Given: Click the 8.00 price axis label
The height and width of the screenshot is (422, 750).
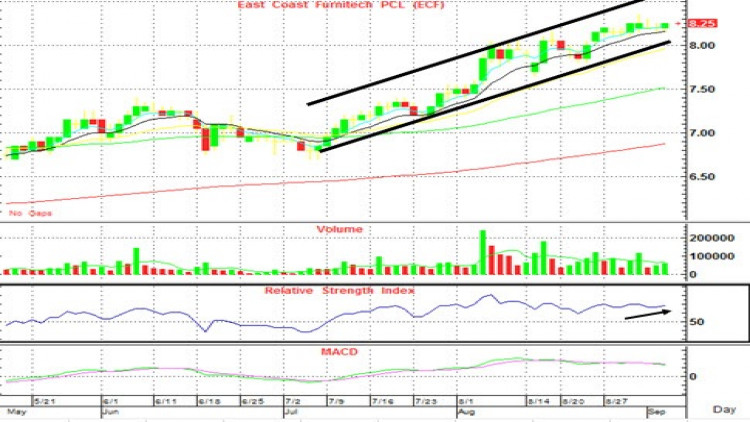Looking at the screenshot, I should click(x=702, y=46).
